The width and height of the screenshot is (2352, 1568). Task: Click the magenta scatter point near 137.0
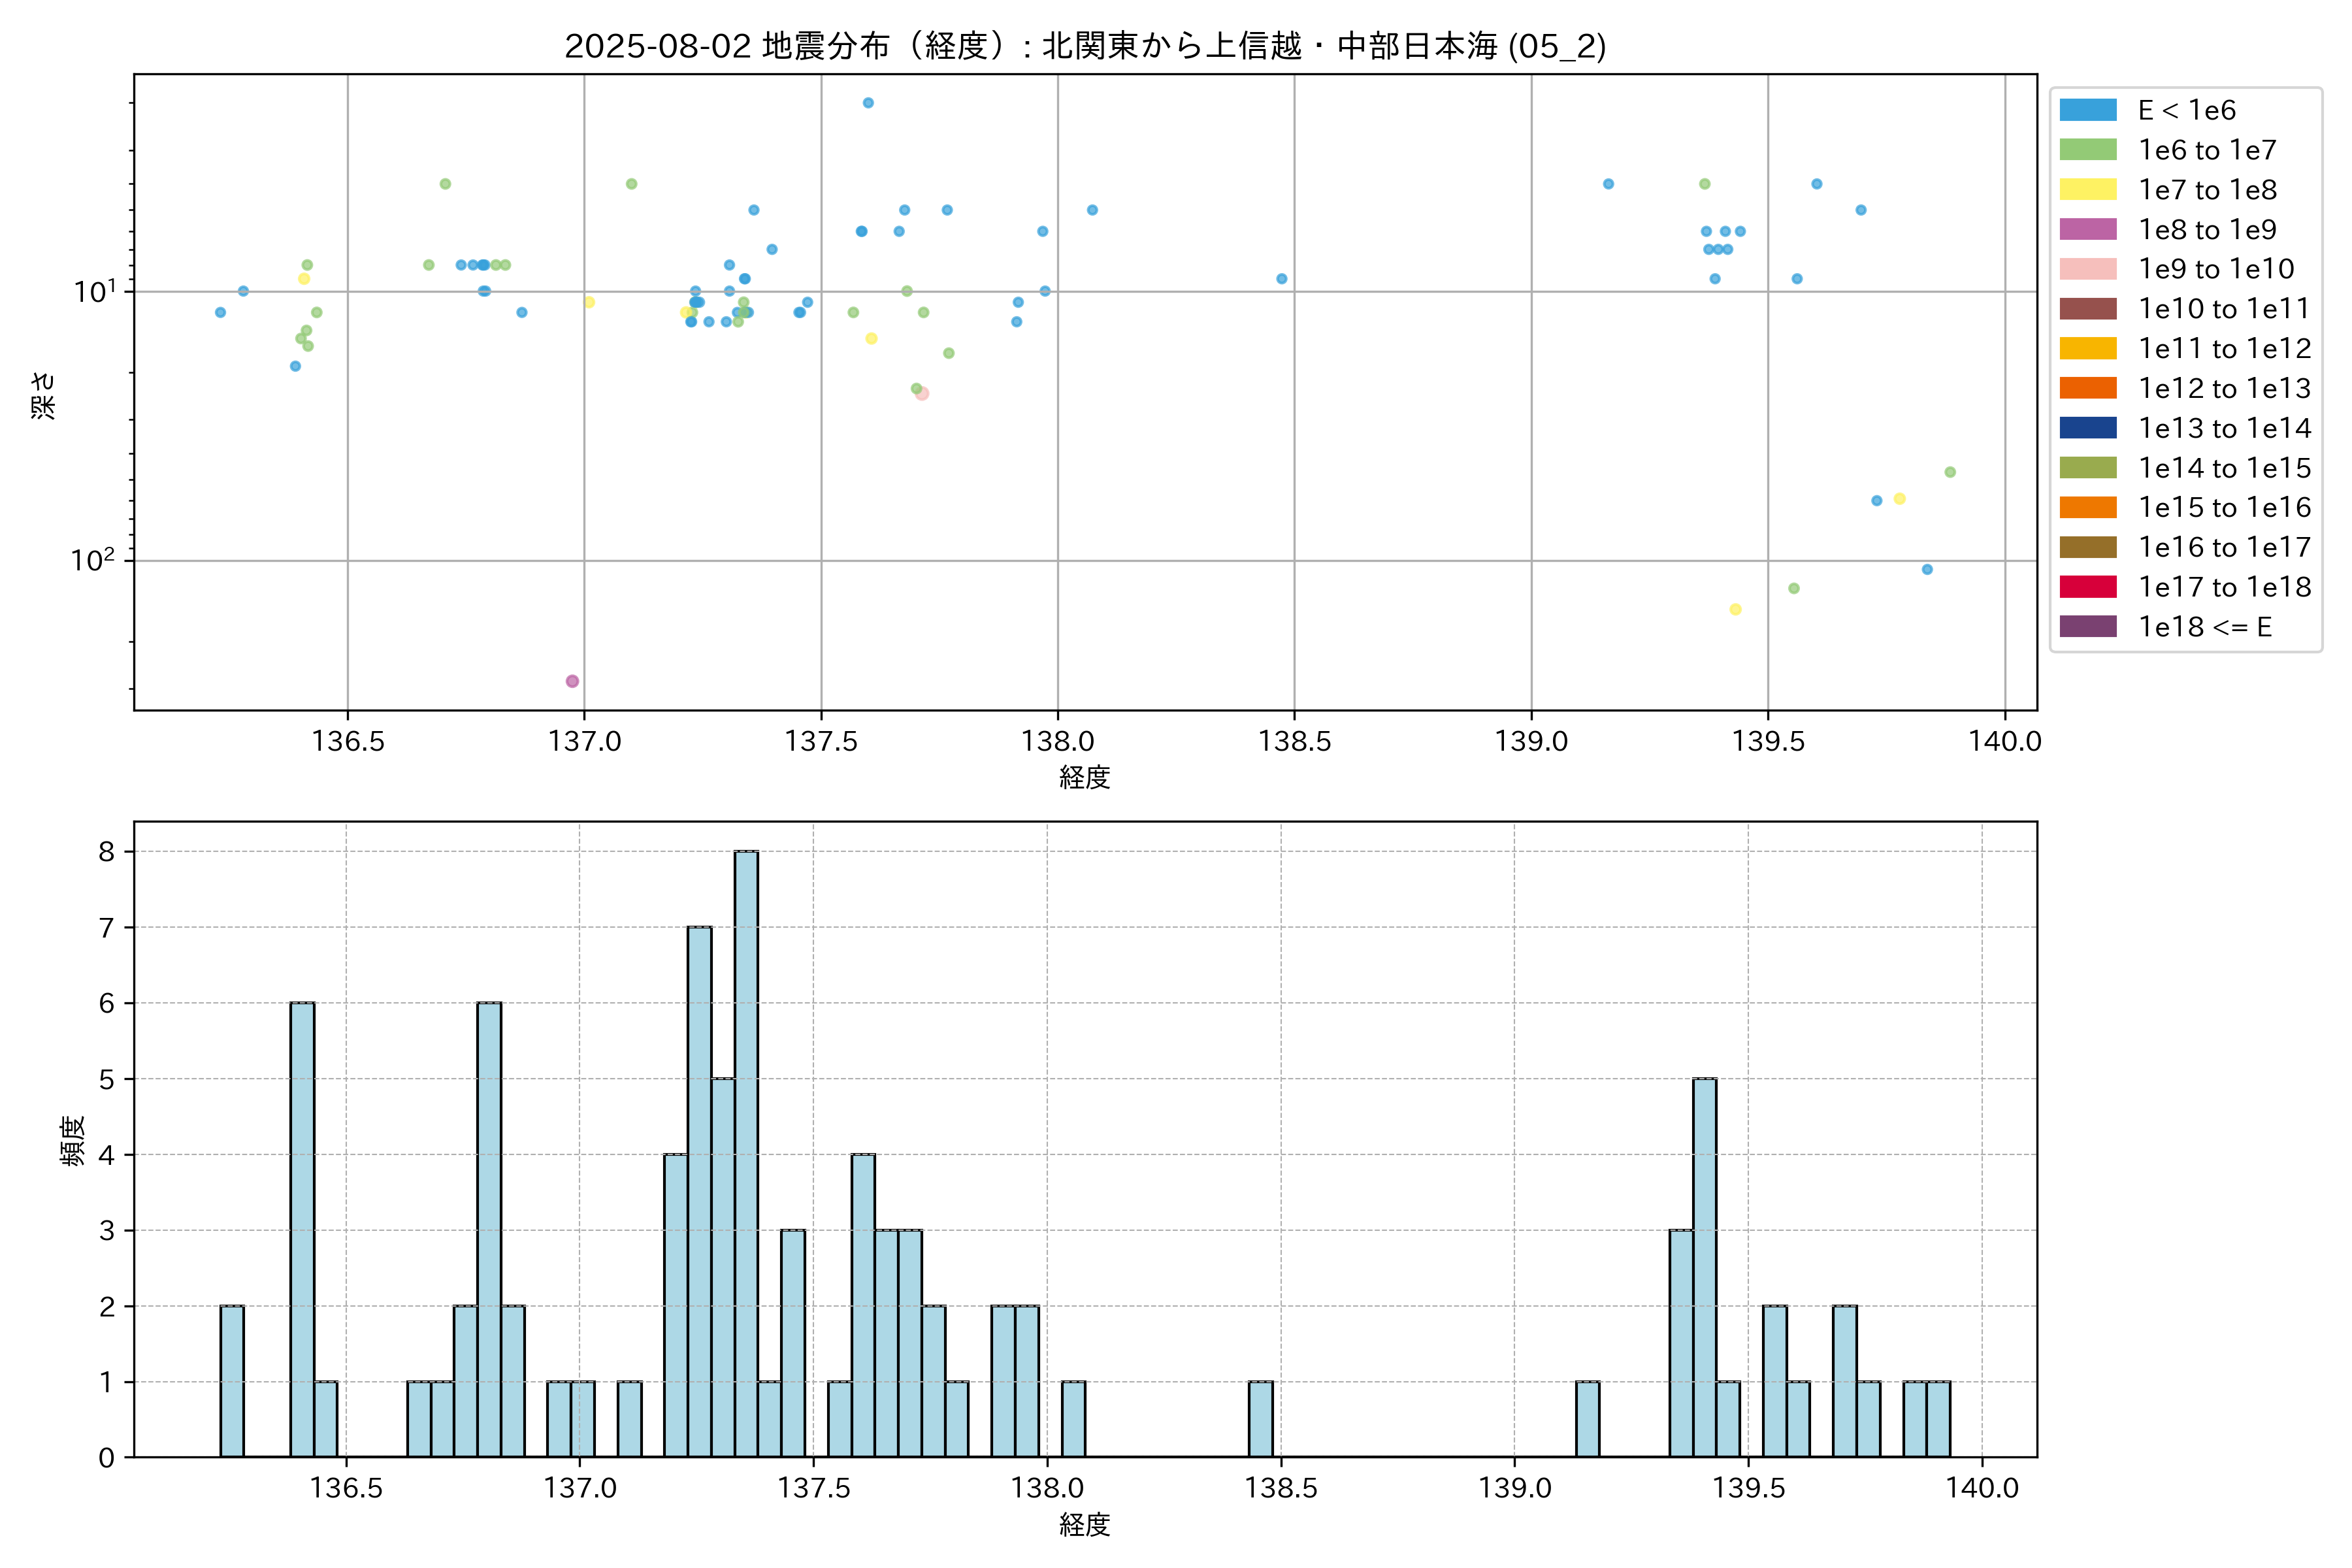[x=572, y=681]
